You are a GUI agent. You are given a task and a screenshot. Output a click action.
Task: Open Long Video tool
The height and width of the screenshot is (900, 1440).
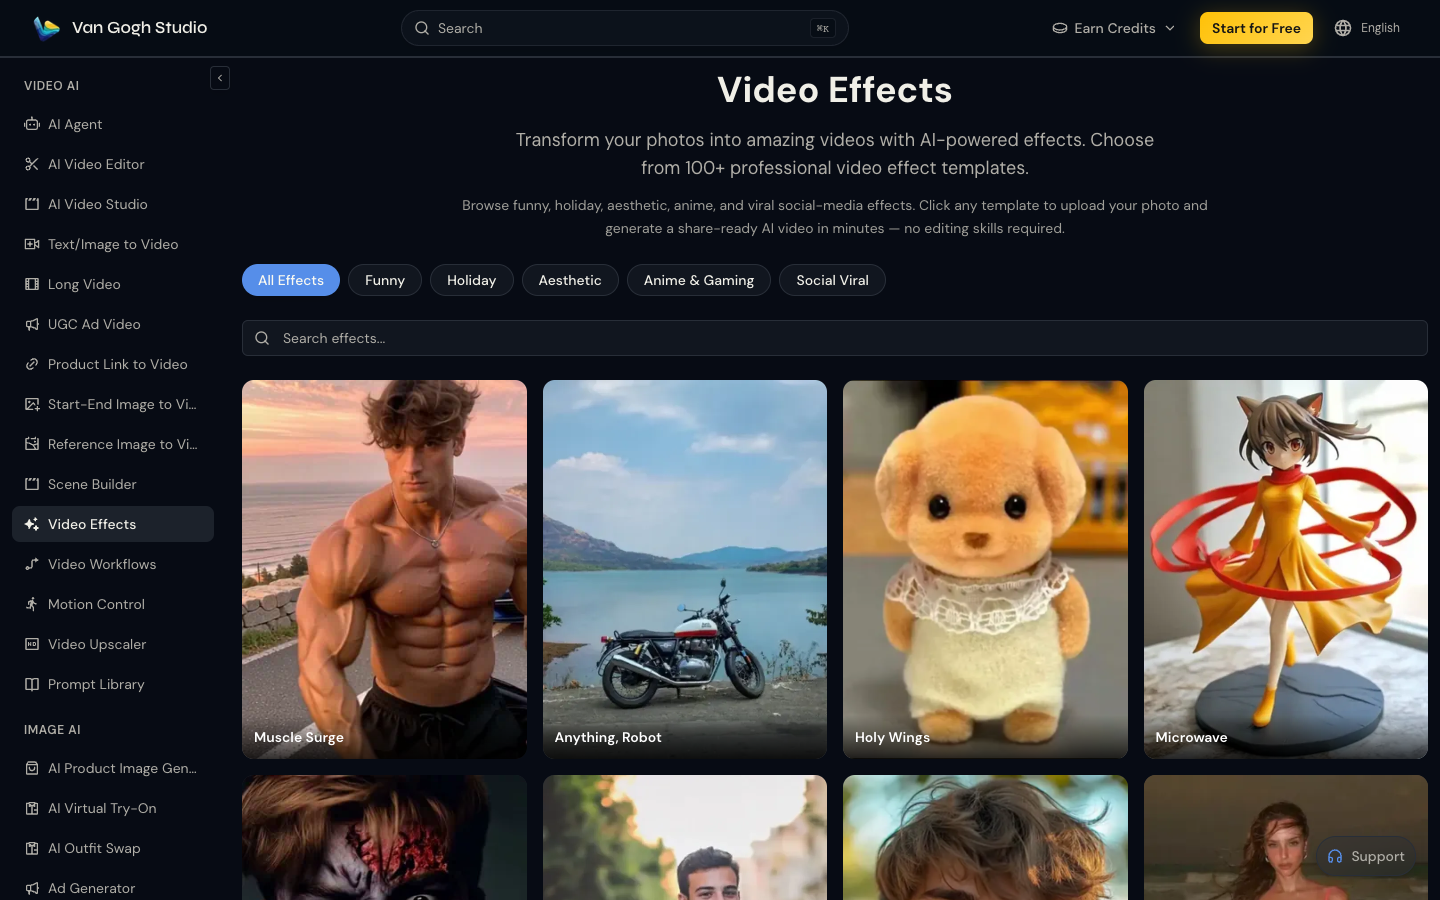pyautogui.click(x=113, y=284)
